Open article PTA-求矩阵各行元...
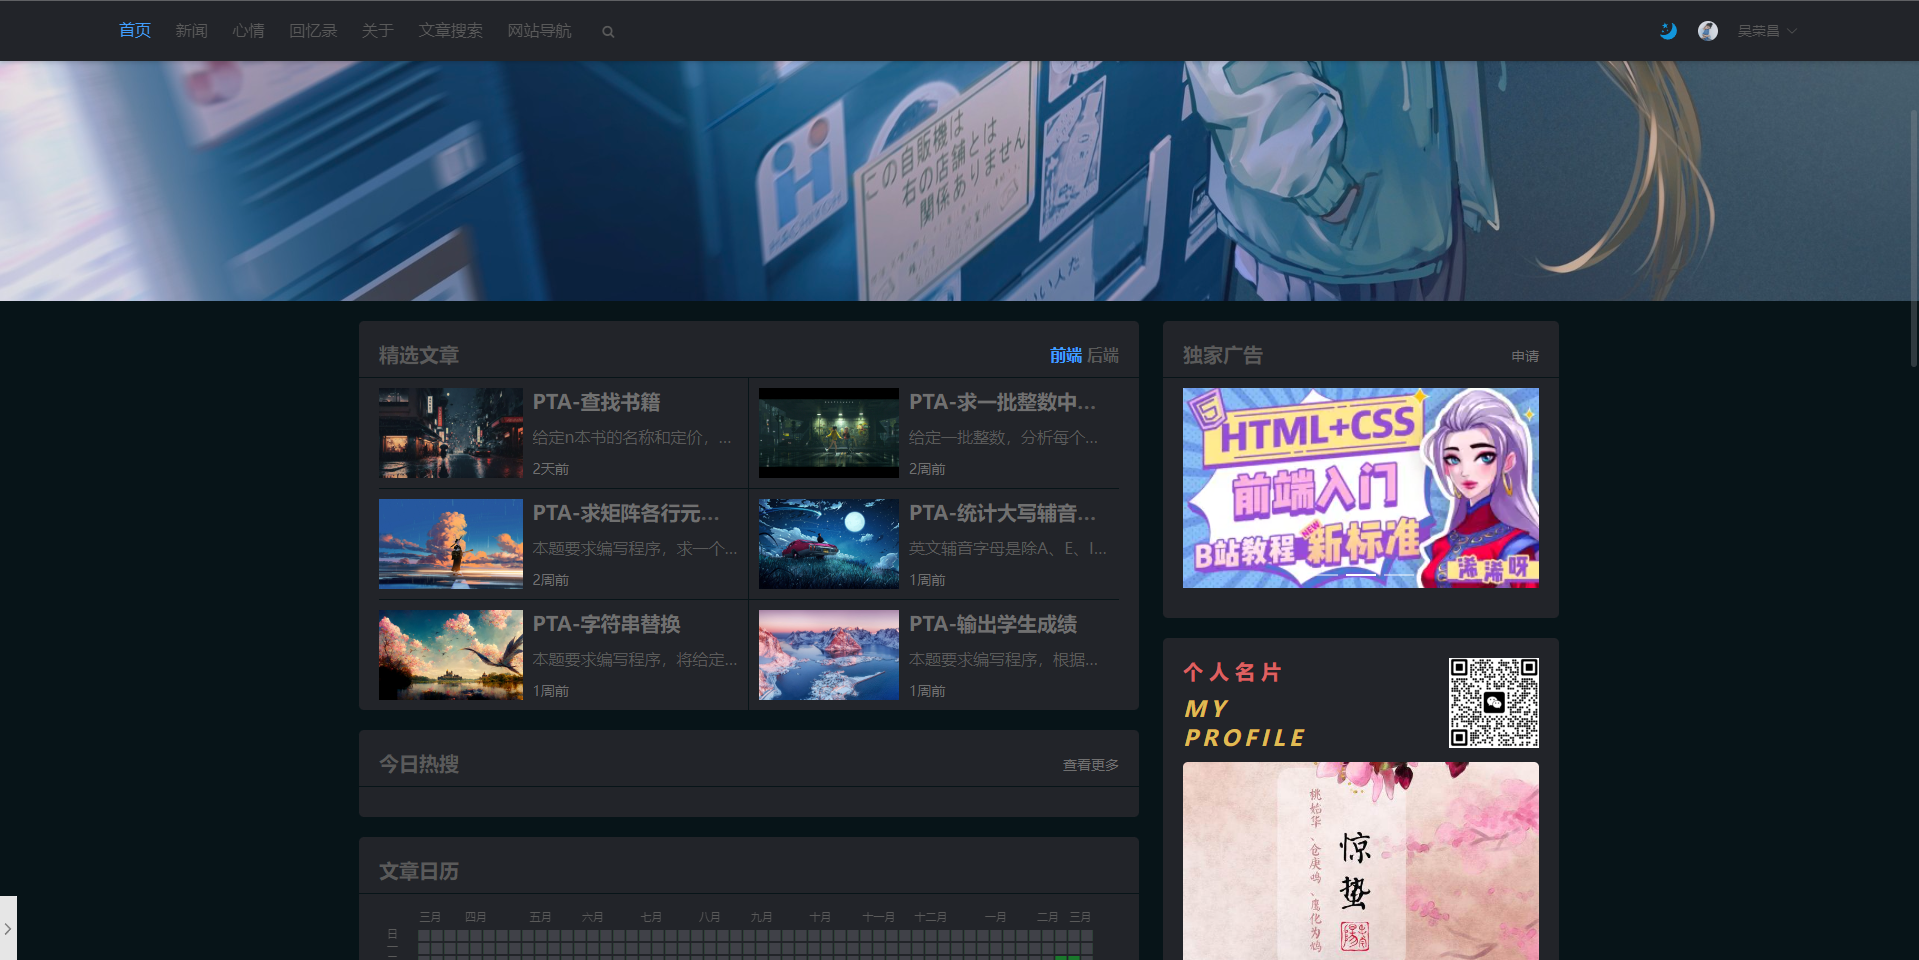 click(626, 513)
